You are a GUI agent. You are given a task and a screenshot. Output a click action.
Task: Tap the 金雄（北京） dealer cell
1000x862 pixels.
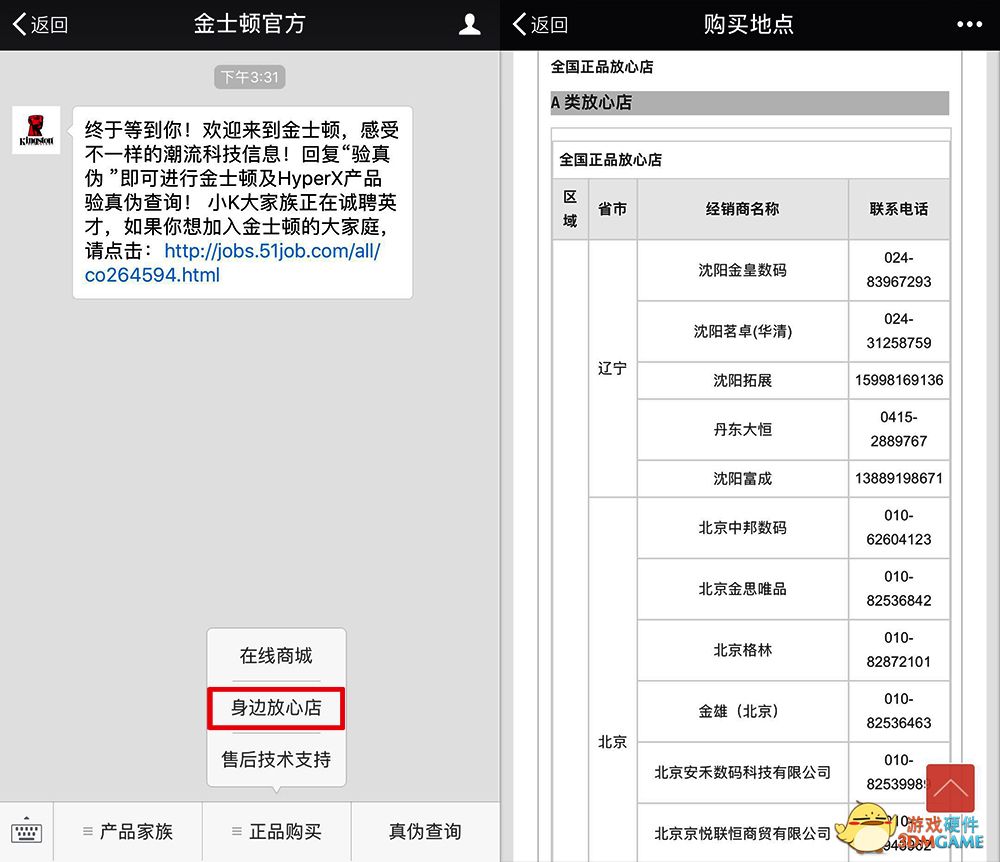pos(742,712)
